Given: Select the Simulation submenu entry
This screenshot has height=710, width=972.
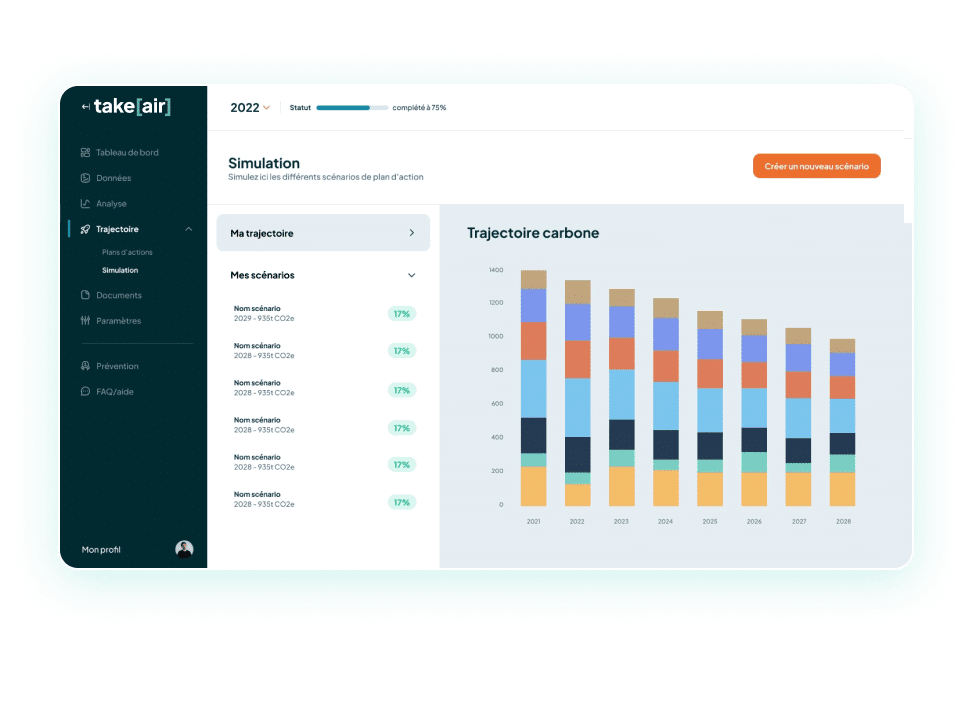Looking at the screenshot, I should [x=120, y=270].
